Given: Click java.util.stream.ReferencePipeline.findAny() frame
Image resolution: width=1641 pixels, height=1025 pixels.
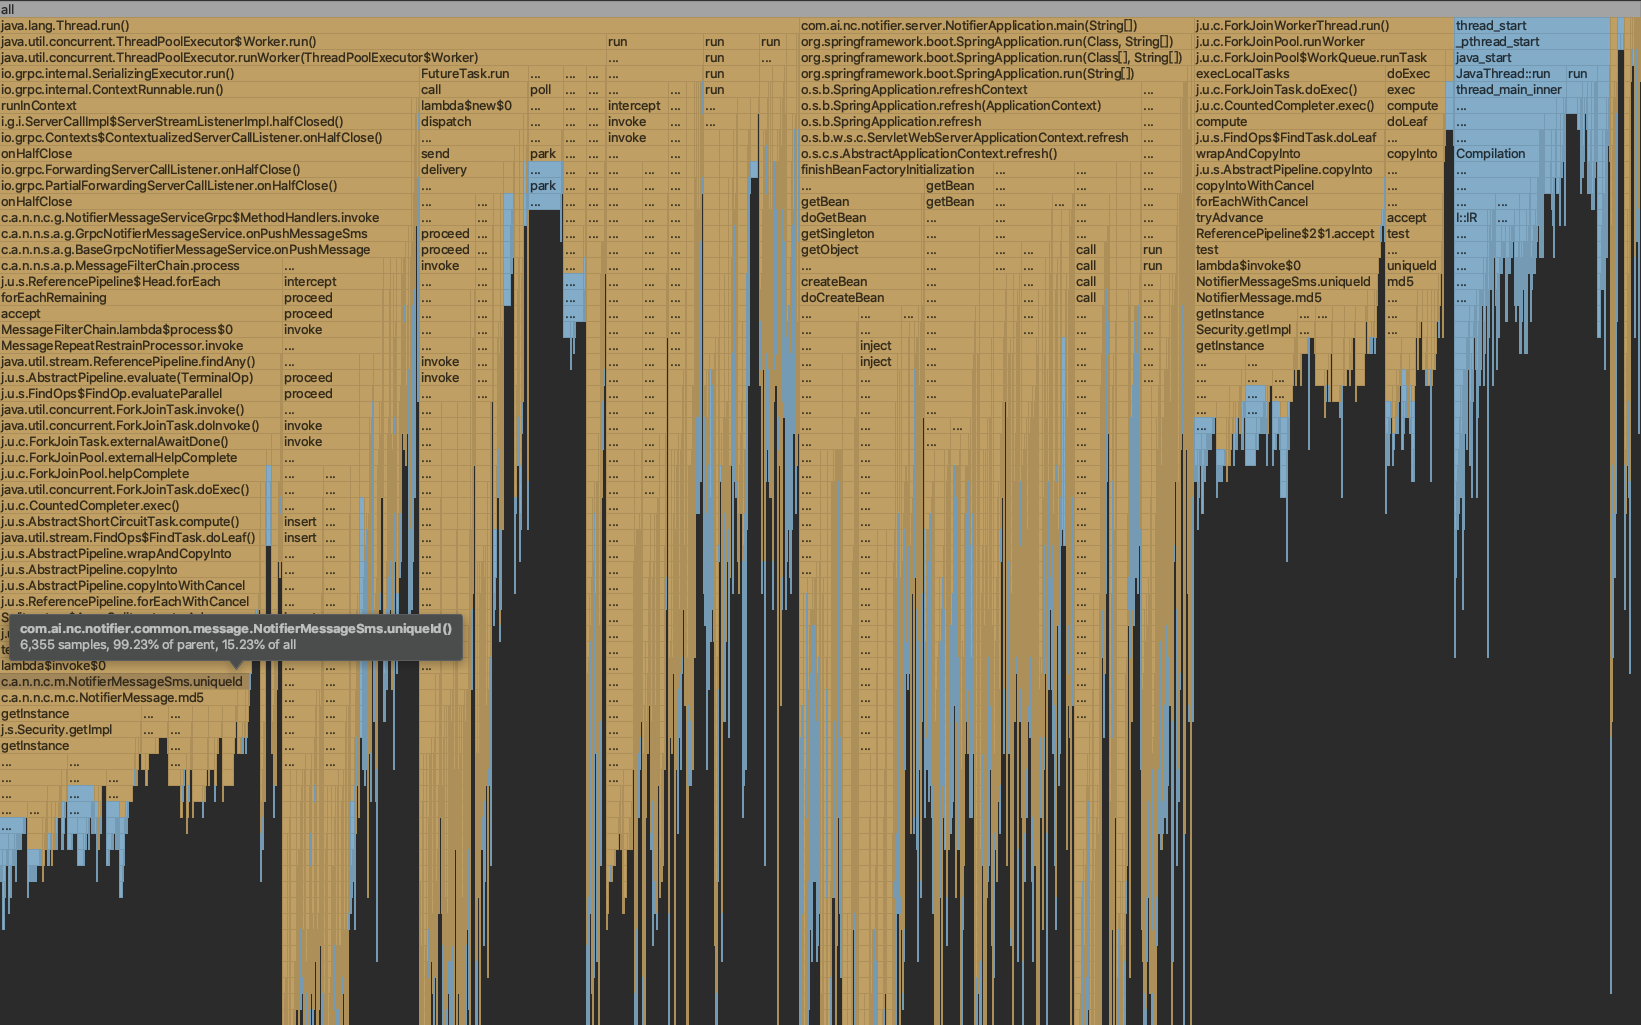Looking at the screenshot, I should [x=141, y=361].
